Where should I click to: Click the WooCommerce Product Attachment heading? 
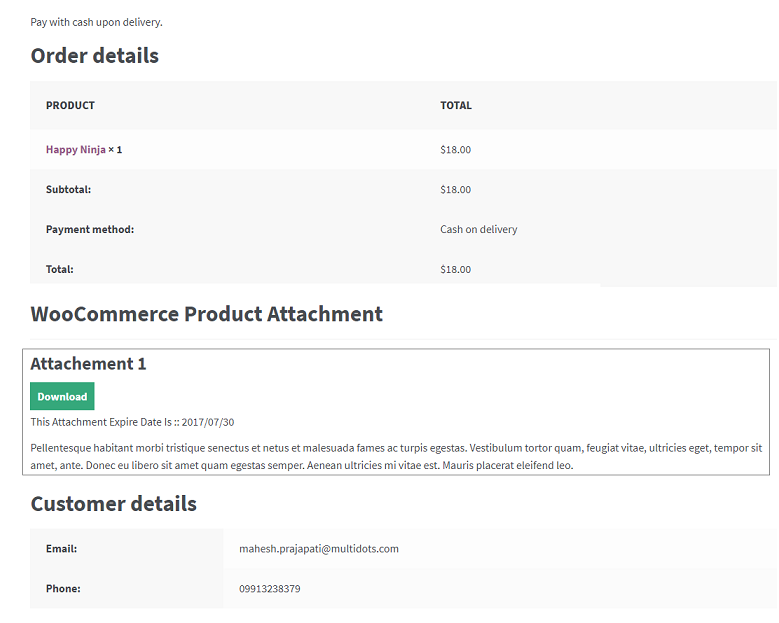tap(207, 314)
